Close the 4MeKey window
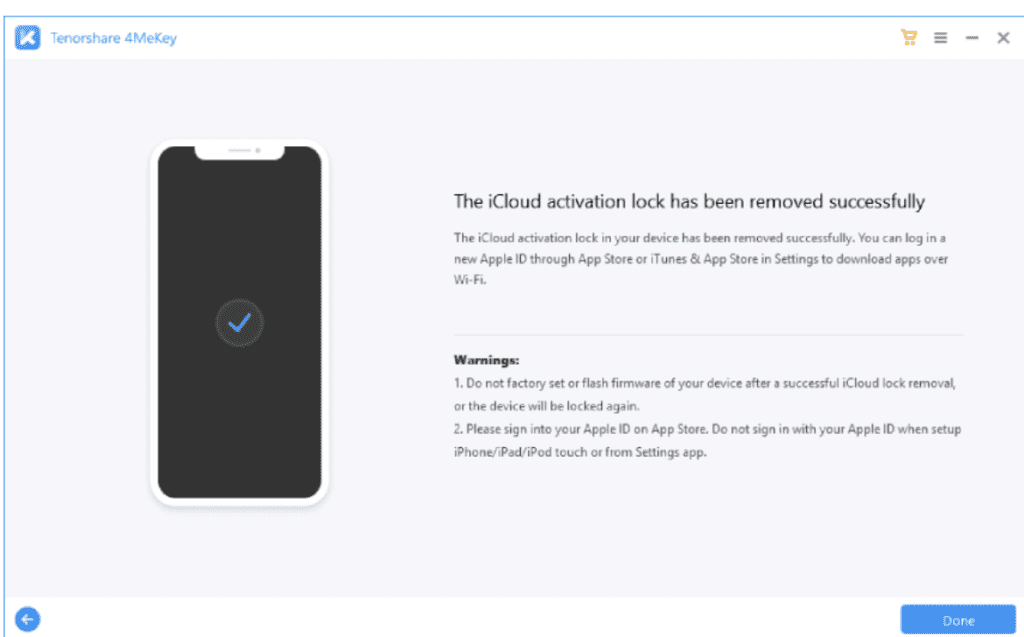The height and width of the screenshot is (637, 1024). (1003, 38)
